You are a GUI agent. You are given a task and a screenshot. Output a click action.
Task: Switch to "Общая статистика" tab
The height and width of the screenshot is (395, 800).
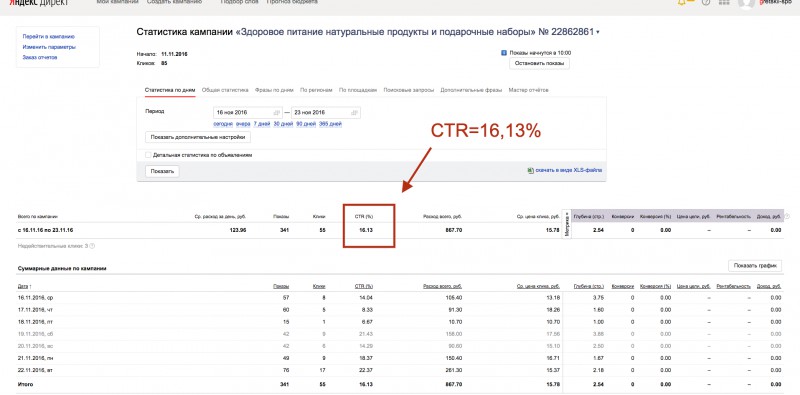coord(225,90)
